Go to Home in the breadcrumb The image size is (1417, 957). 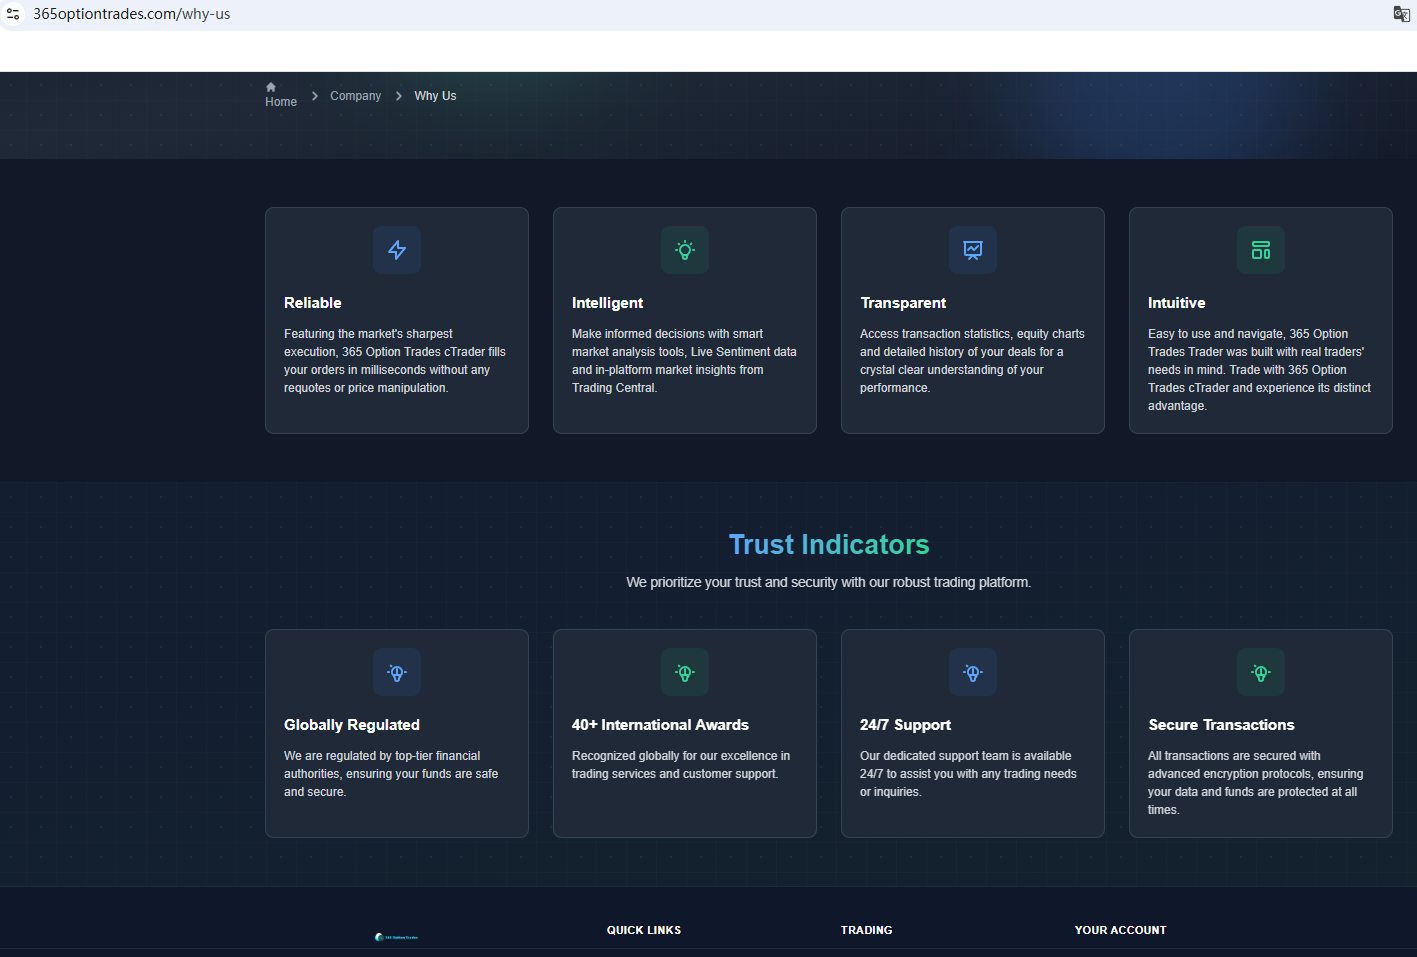click(x=280, y=95)
